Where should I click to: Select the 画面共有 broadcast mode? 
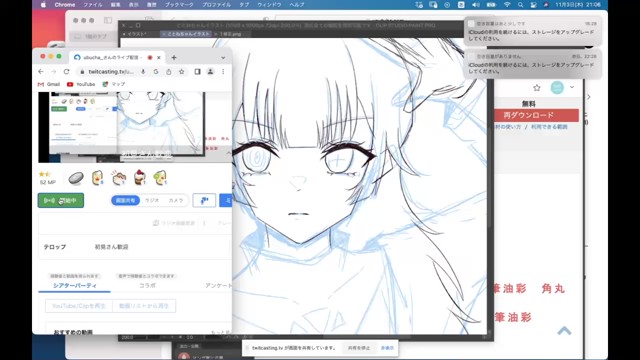(125, 200)
